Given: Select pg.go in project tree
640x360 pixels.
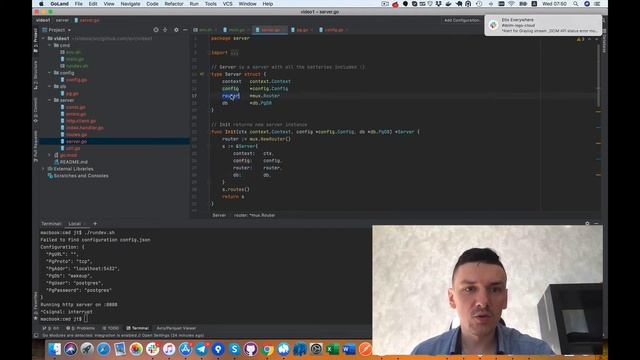Looking at the screenshot, I should click(72, 93).
